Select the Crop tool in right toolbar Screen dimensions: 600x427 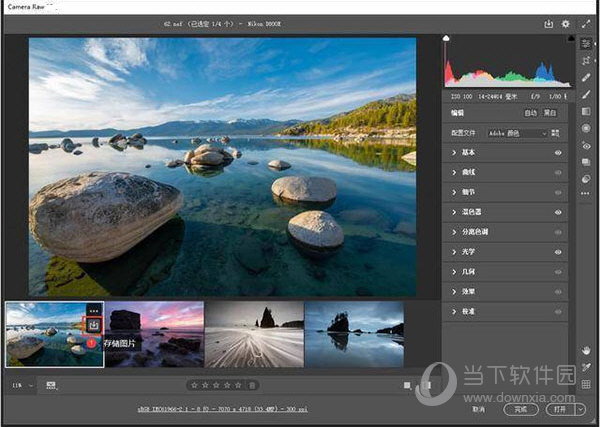[x=587, y=61]
